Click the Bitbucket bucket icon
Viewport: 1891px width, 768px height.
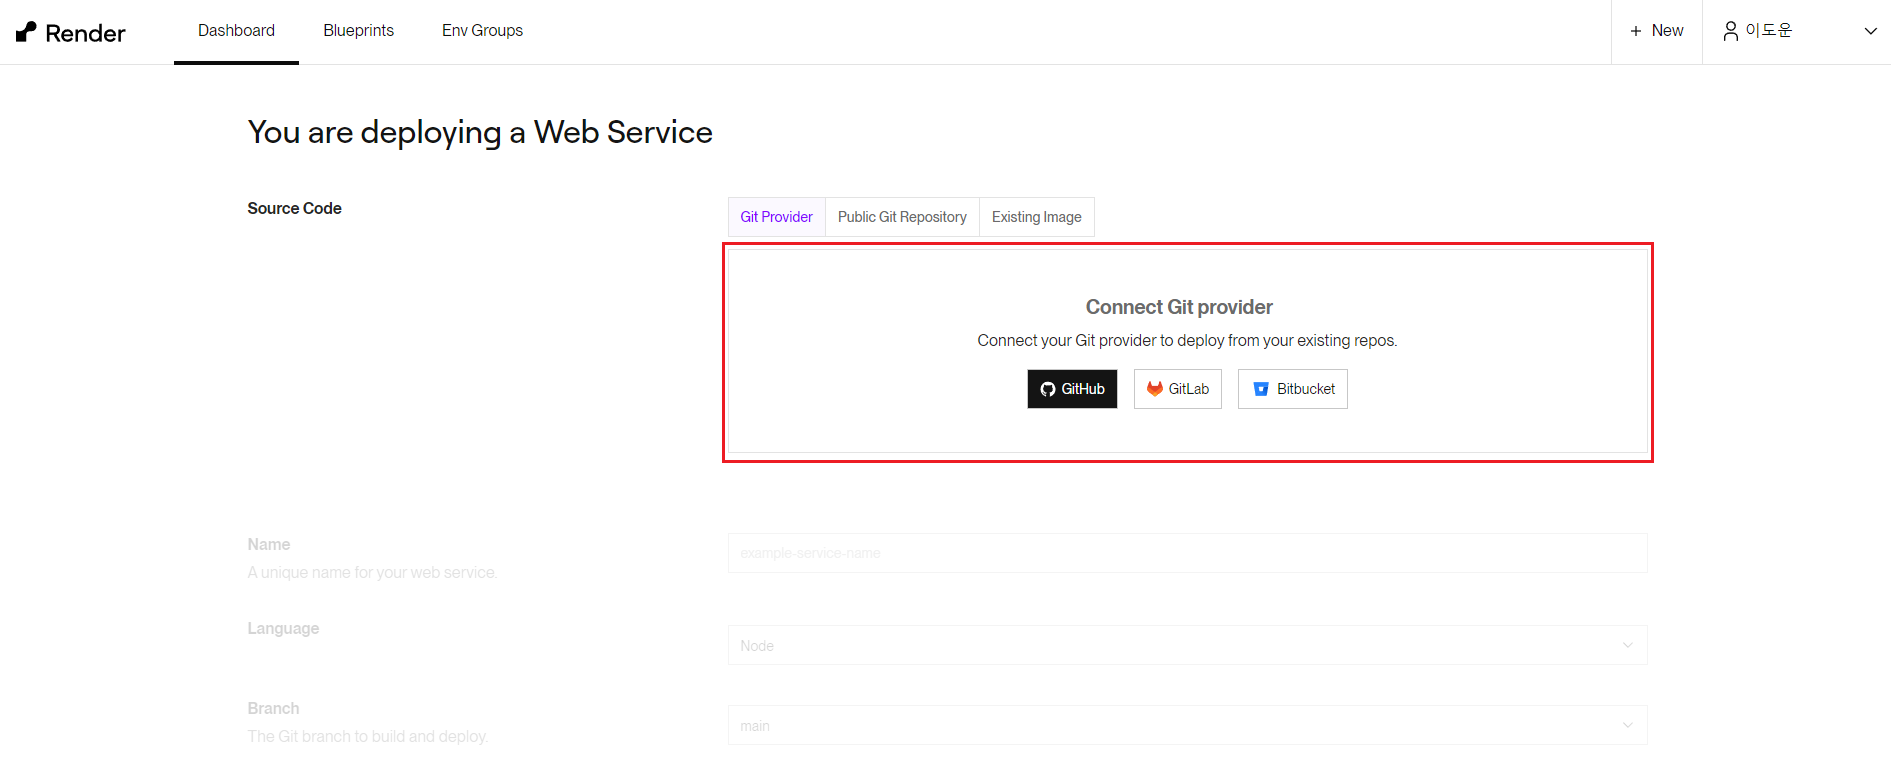[1261, 389]
